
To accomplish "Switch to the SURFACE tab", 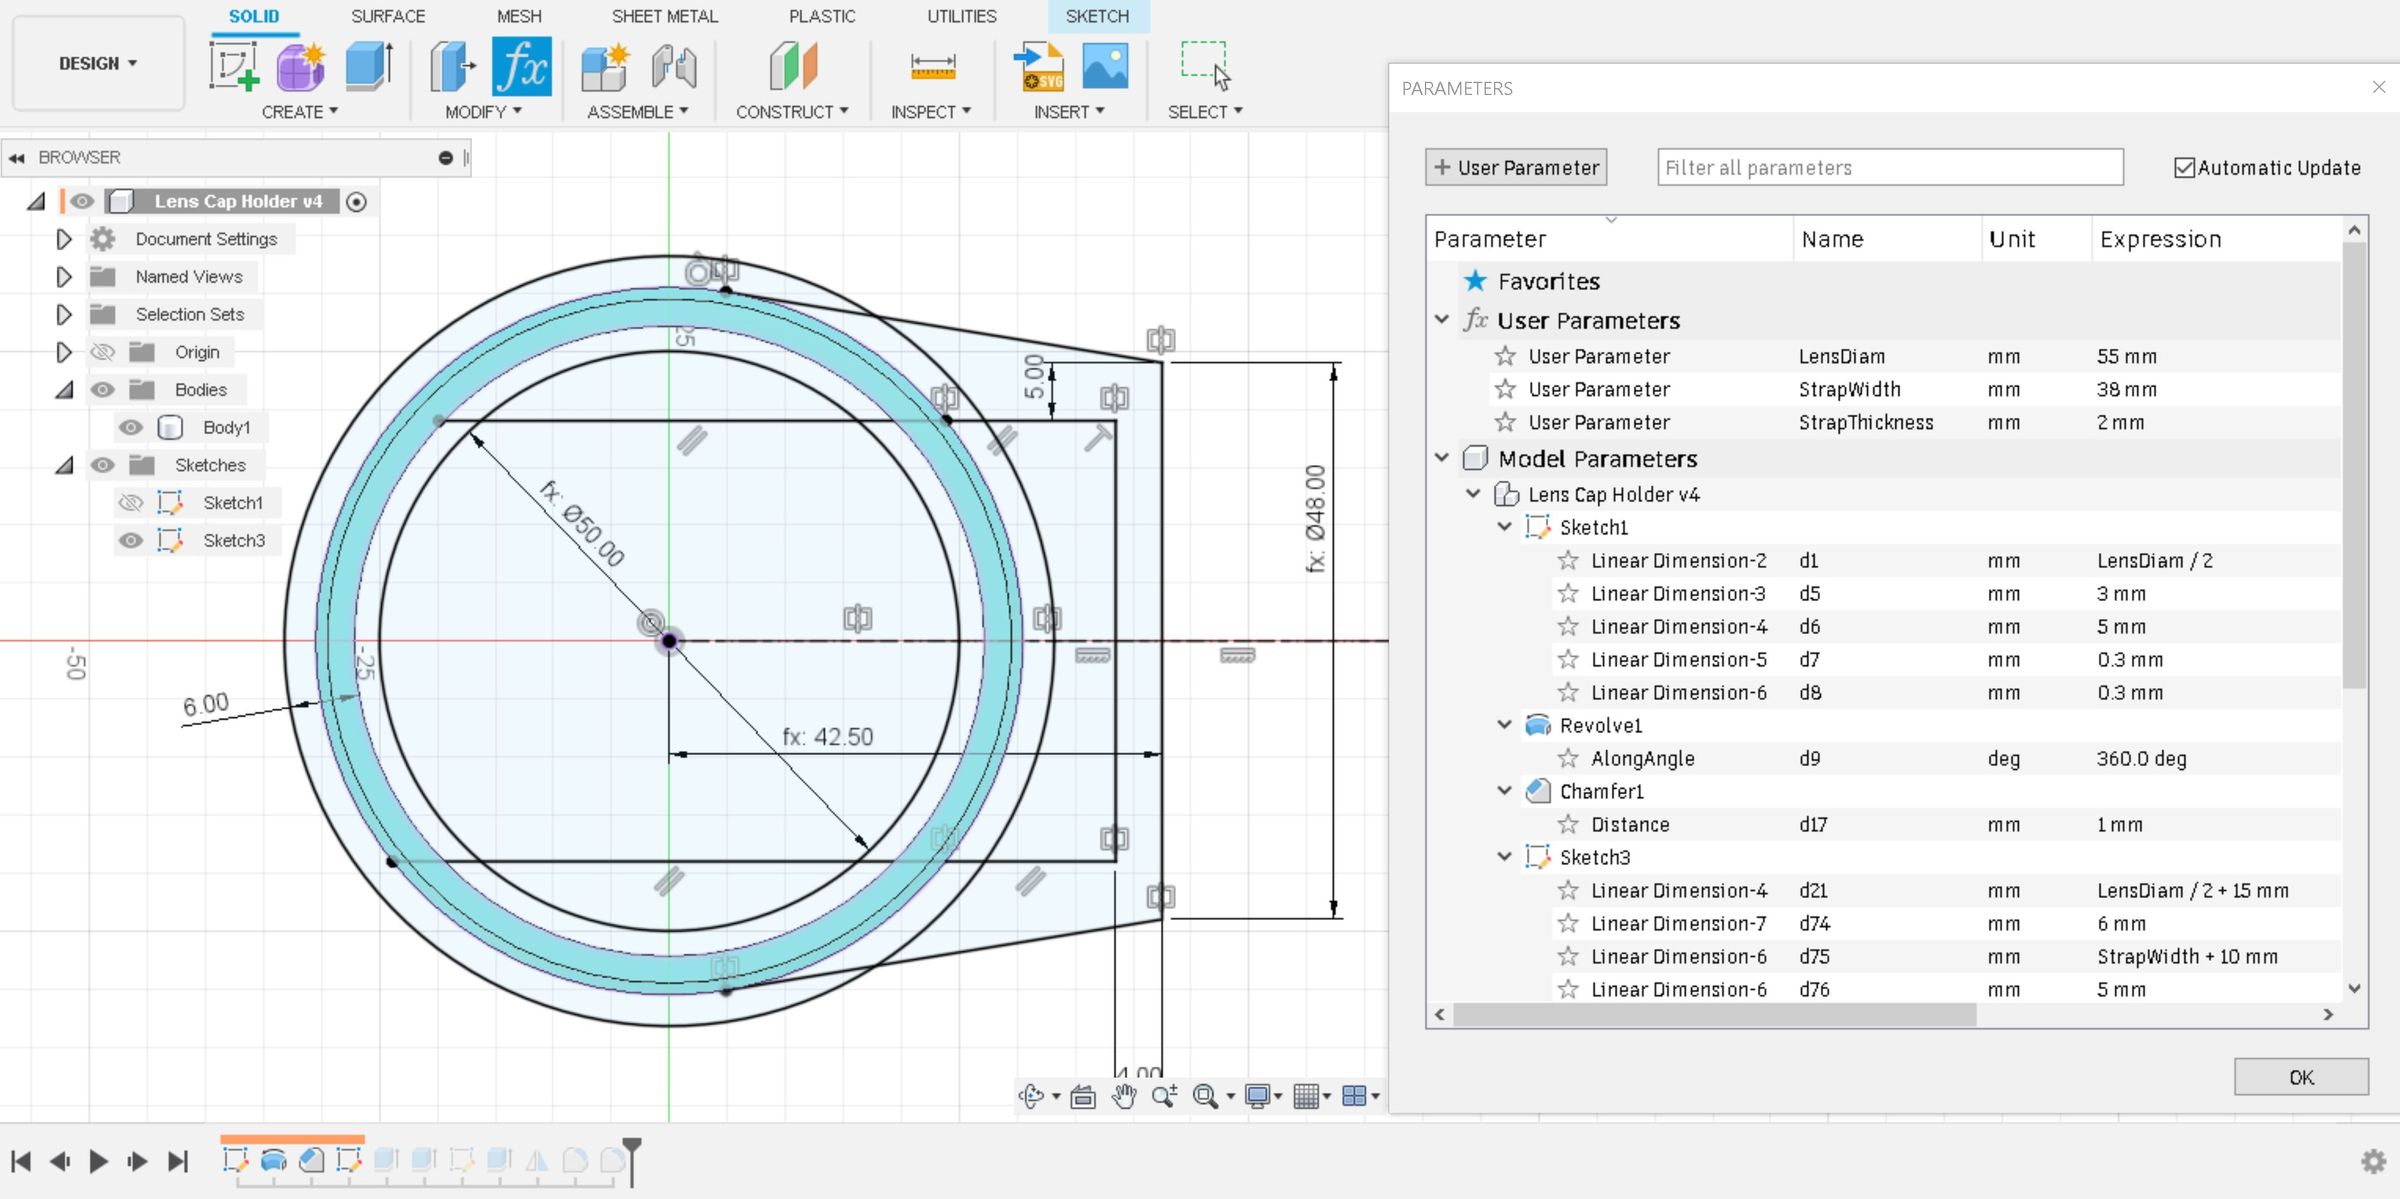I will pos(388,16).
